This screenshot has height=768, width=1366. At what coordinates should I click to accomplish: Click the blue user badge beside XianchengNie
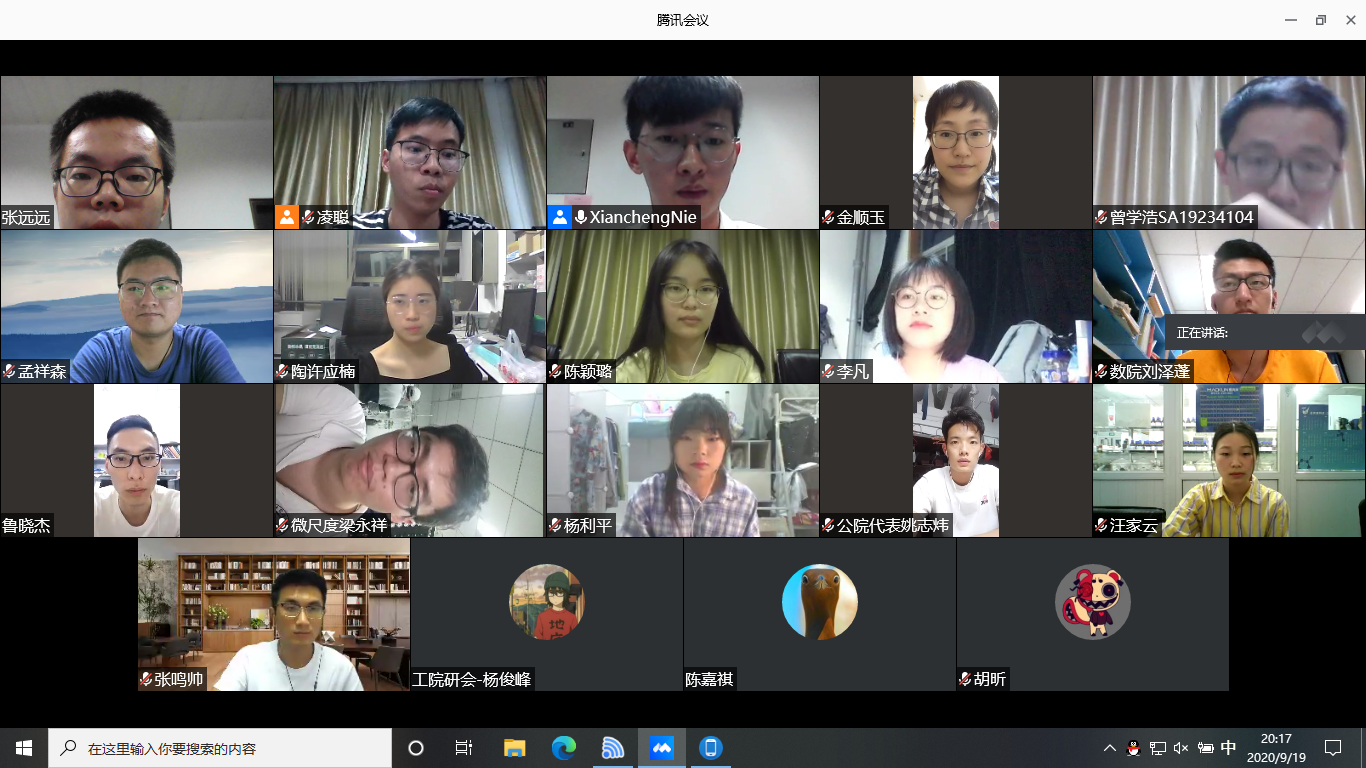click(559, 217)
